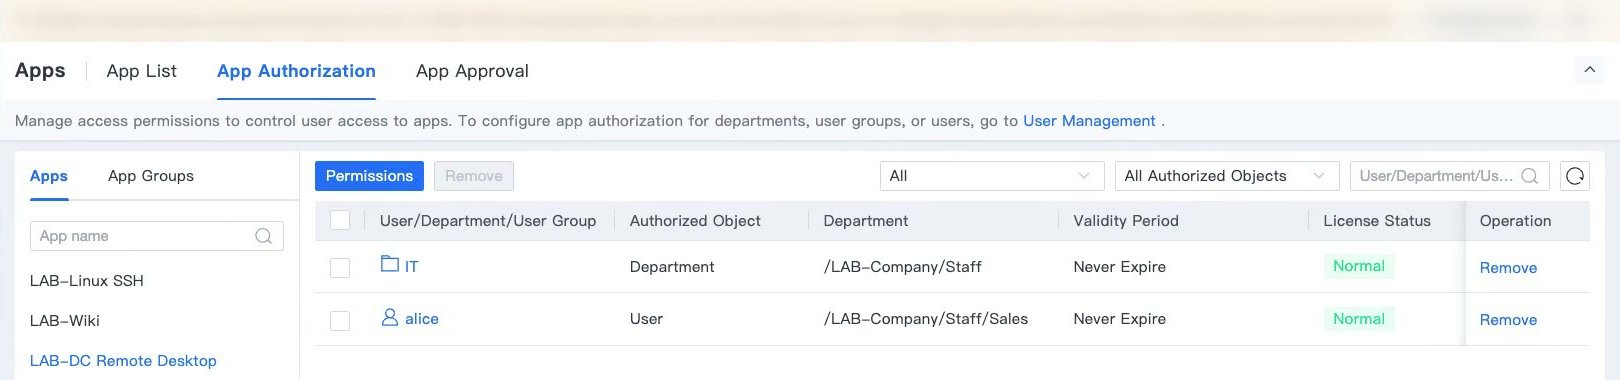Screen dimensions: 1620x380
Task: Open the IT department link
Action: pyautogui.click(x=412, y=267)
